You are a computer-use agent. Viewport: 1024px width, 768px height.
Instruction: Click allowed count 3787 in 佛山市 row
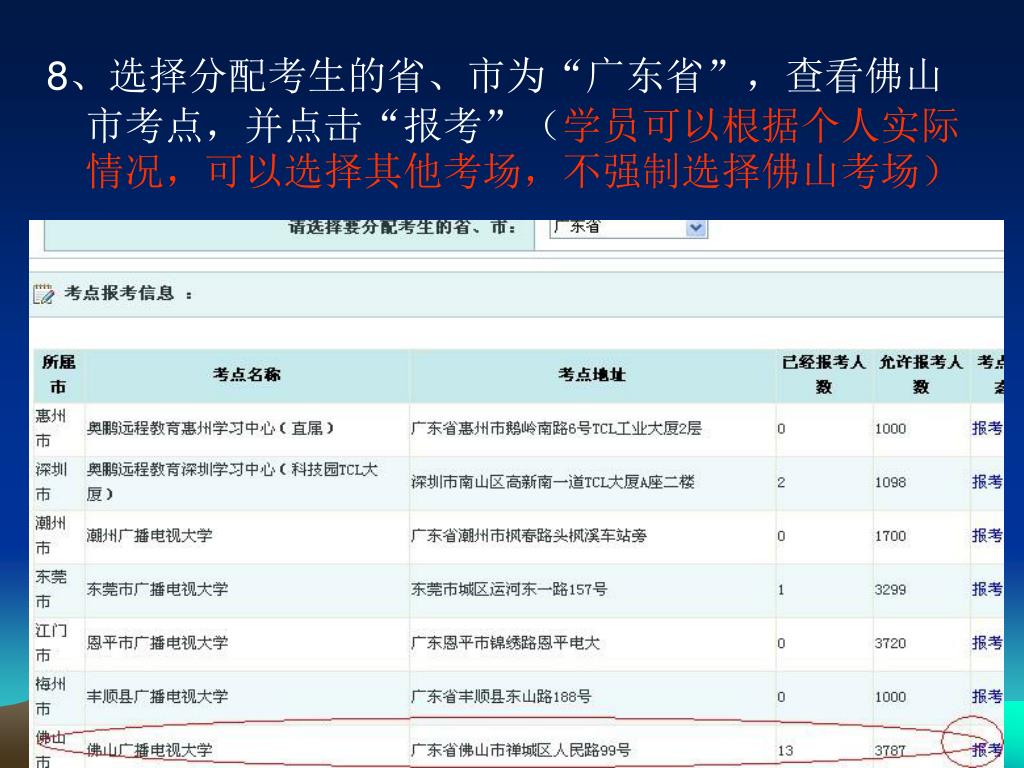[891, 750]
